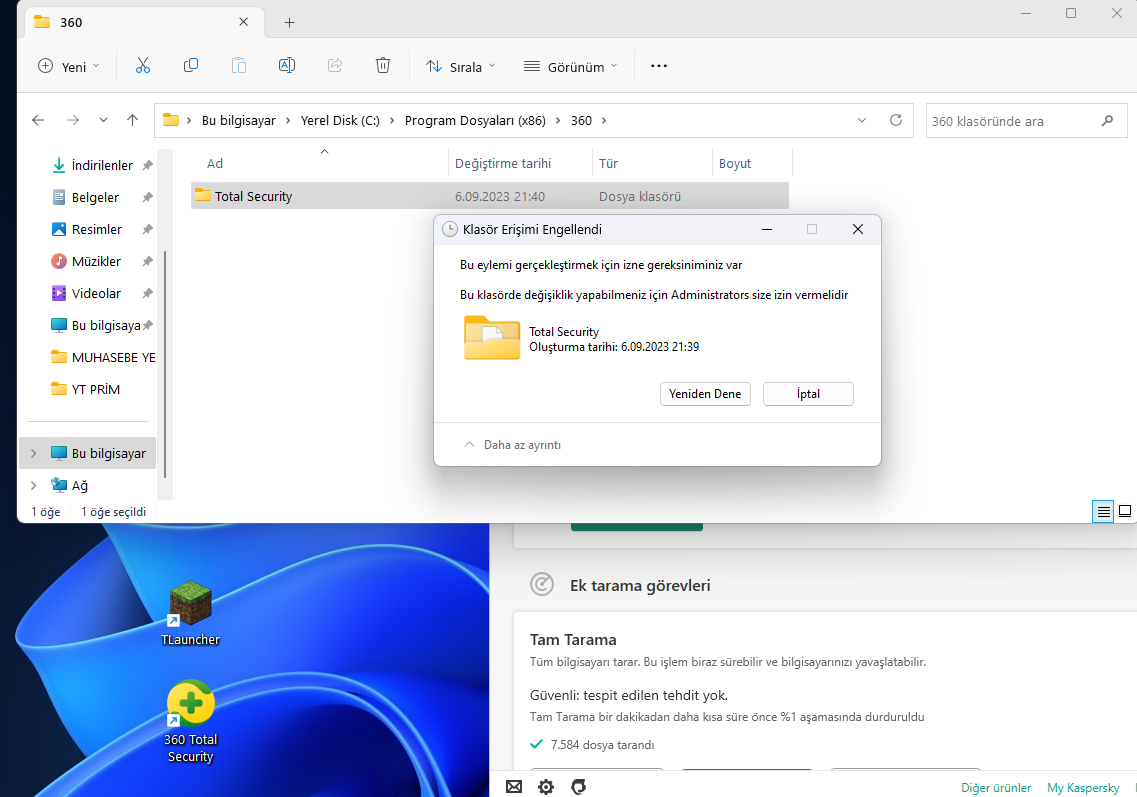Click the Kaspersky mail envelope icon
This screenshot has height=797, width=1137.
(513, 787)
